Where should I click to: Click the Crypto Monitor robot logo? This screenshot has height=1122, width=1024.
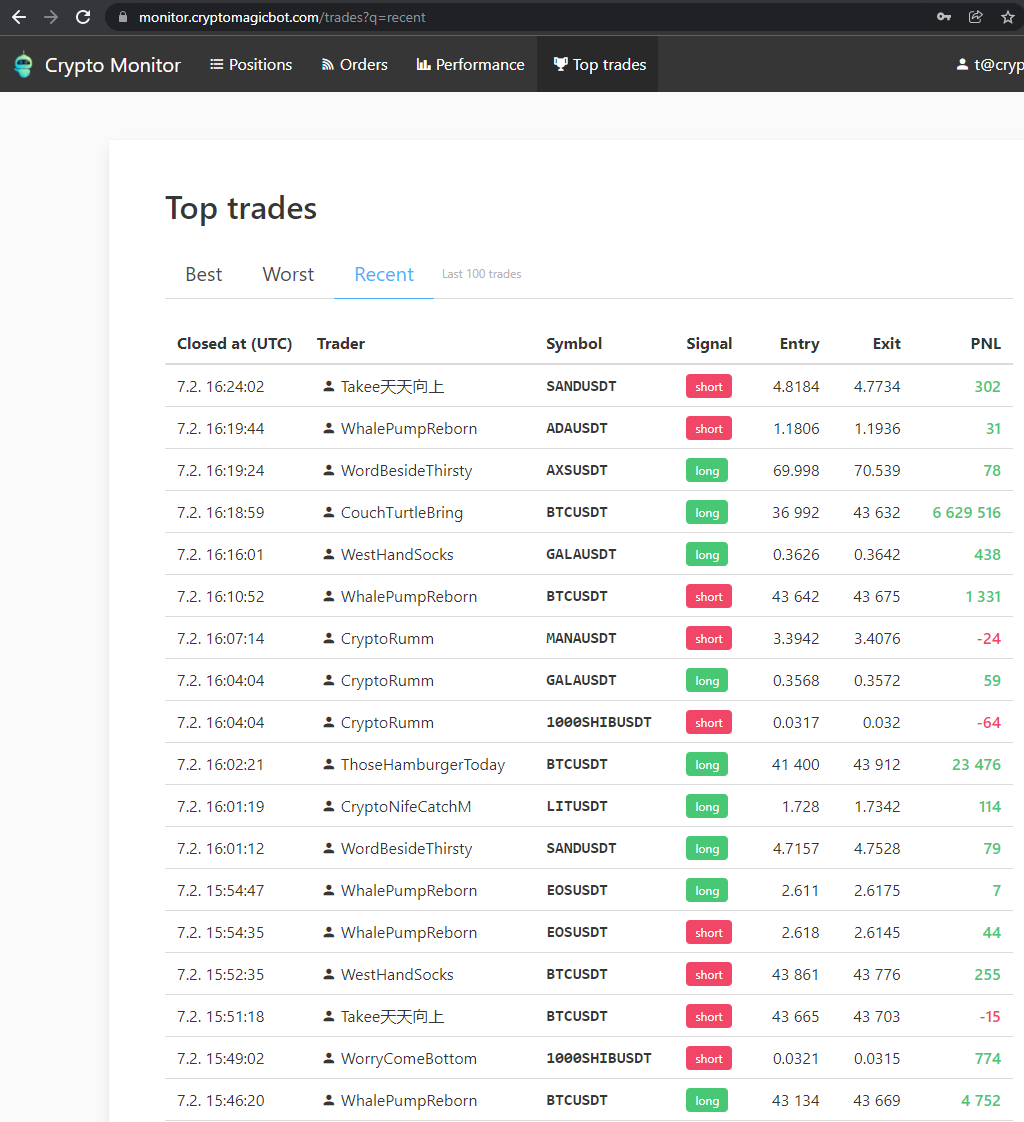(x=24, y=64)
